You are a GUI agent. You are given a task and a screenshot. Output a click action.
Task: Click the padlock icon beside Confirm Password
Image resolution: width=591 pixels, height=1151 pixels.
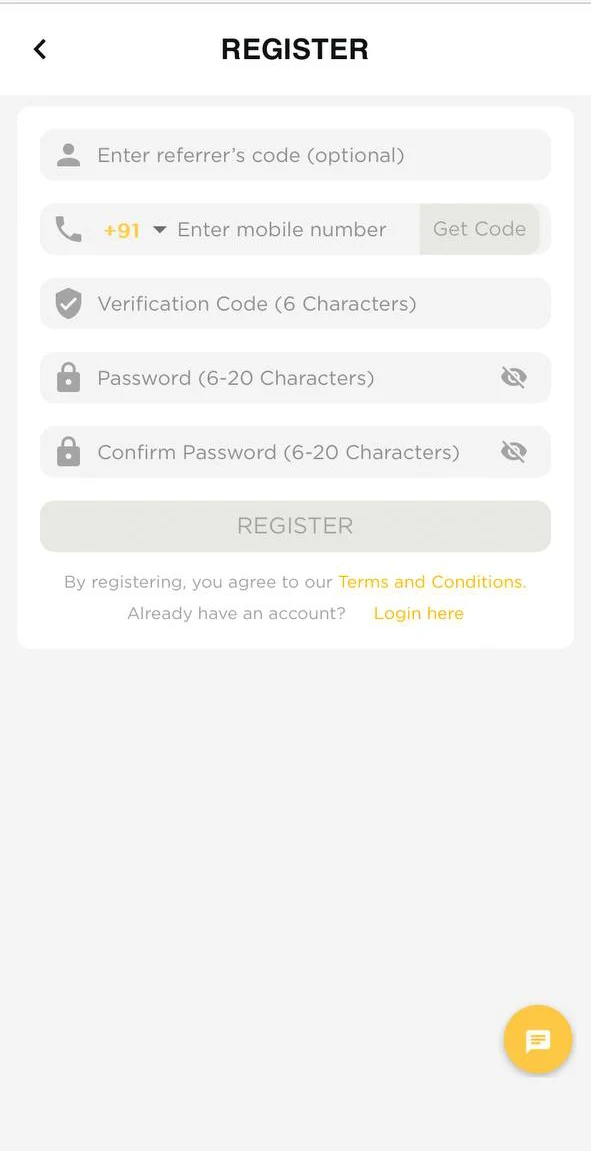pyautogui.click(x=68, y=451)
